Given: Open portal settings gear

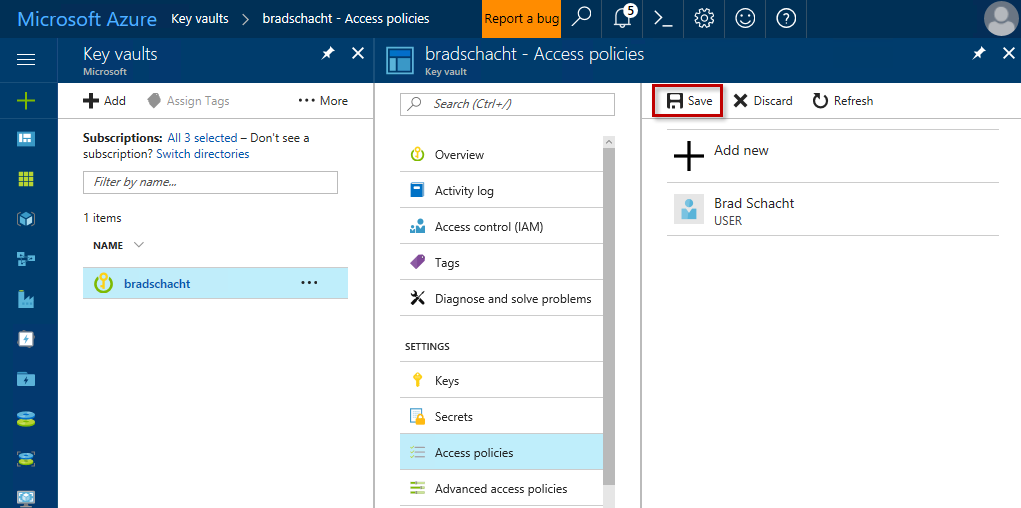Looking at the screenshot, I should (704, 18).
